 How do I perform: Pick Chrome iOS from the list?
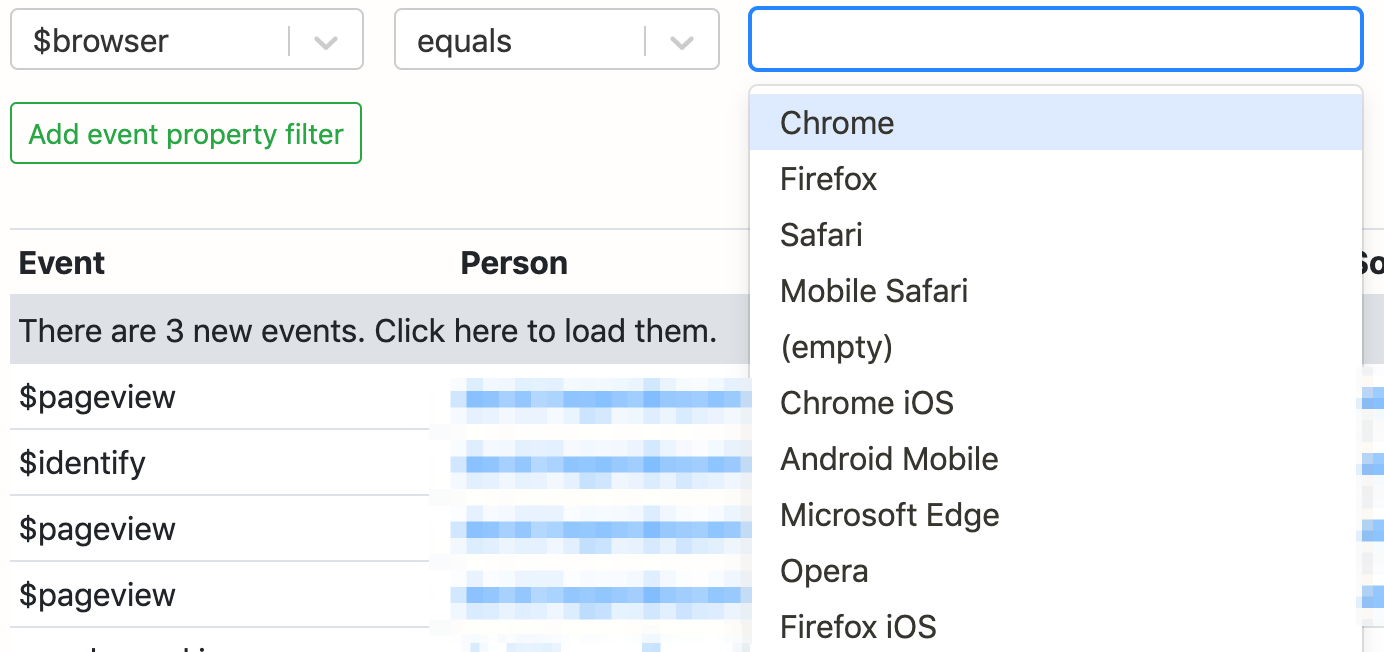866,403
